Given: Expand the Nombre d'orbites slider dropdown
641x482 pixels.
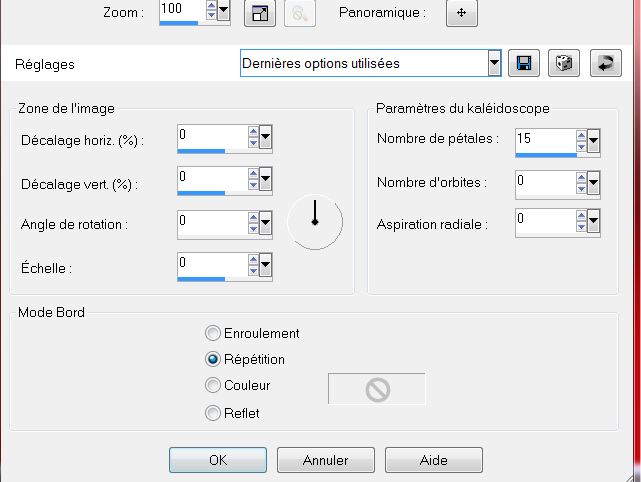Looking at the screenshot, I should click(593, 183).
